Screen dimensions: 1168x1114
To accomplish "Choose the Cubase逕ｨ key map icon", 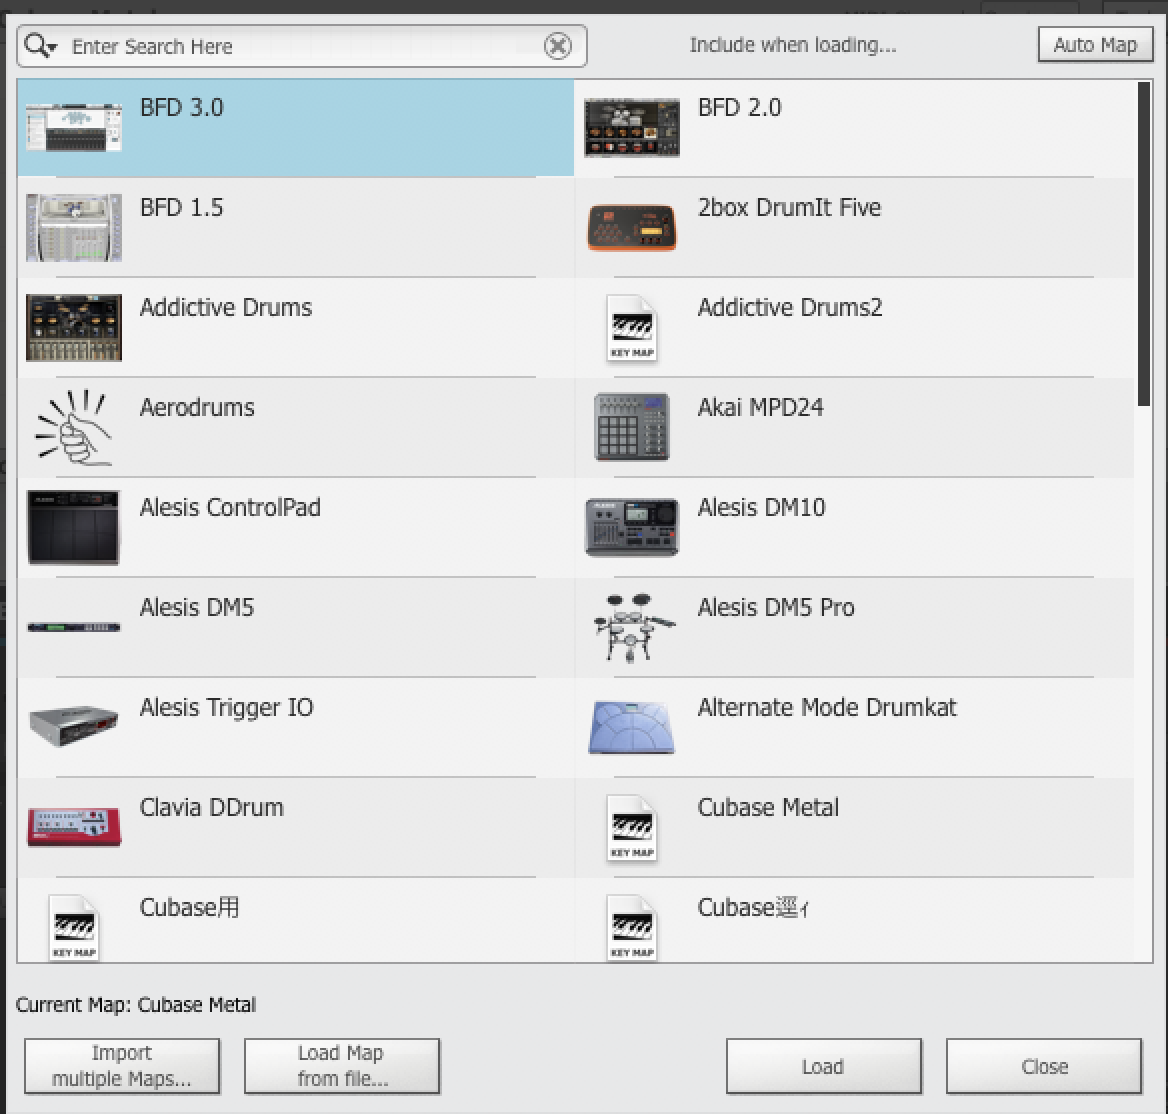I will (x=632, y=928).
